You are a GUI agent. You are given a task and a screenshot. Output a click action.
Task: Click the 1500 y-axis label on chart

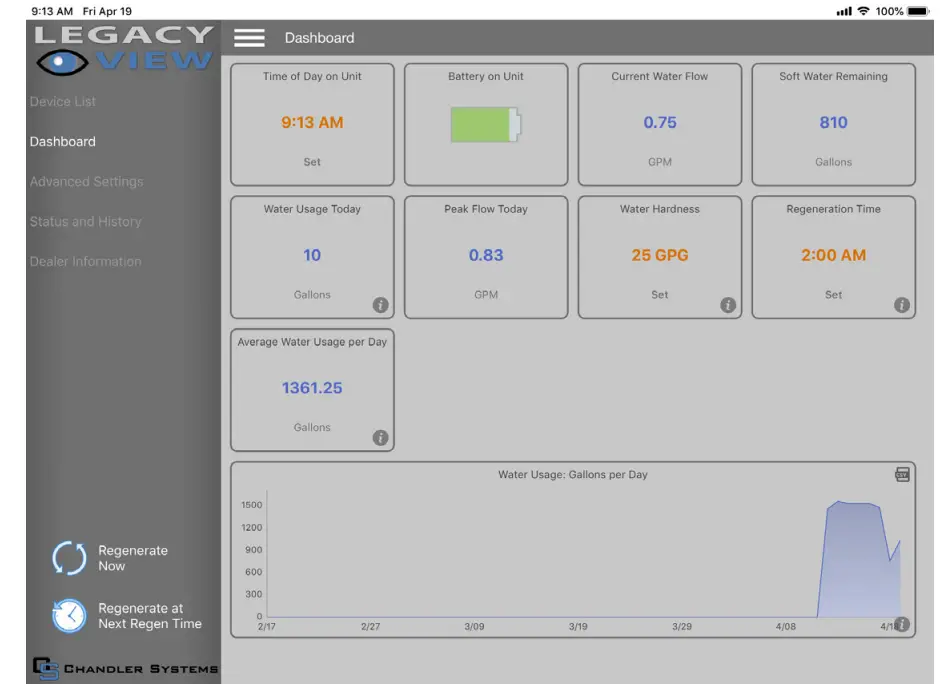pos(251,505)
